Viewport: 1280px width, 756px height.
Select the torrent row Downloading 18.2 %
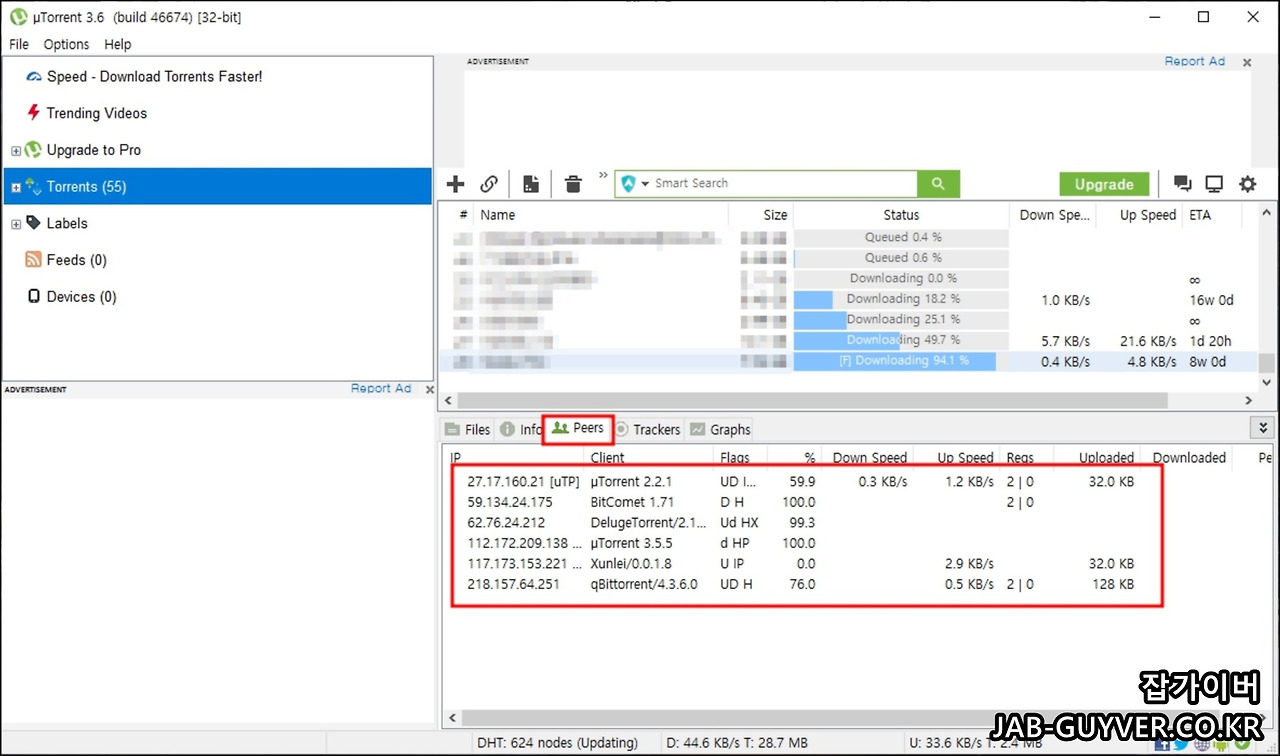tap(848, 299)
